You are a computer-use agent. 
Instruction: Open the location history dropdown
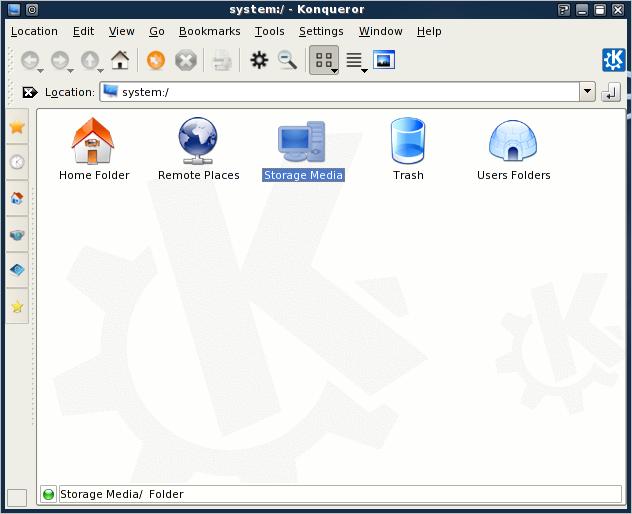coord(587,92)
